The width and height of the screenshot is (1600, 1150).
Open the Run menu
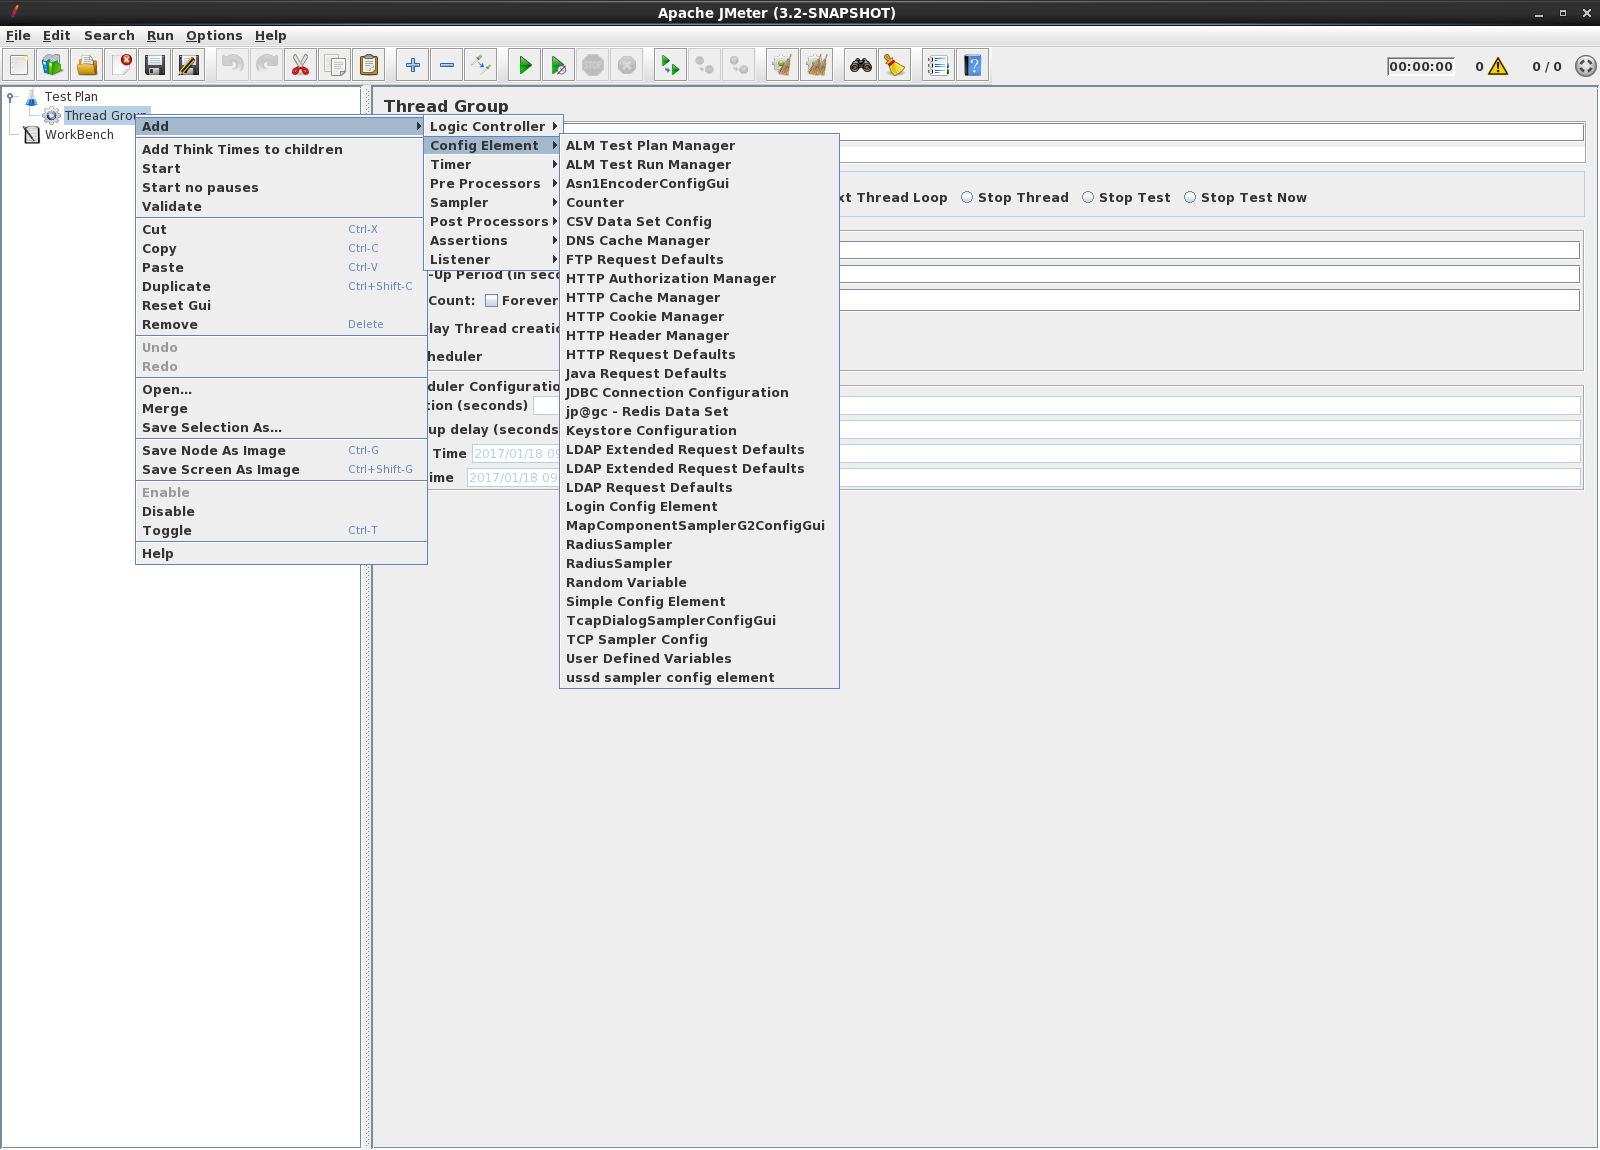(159, 35)
